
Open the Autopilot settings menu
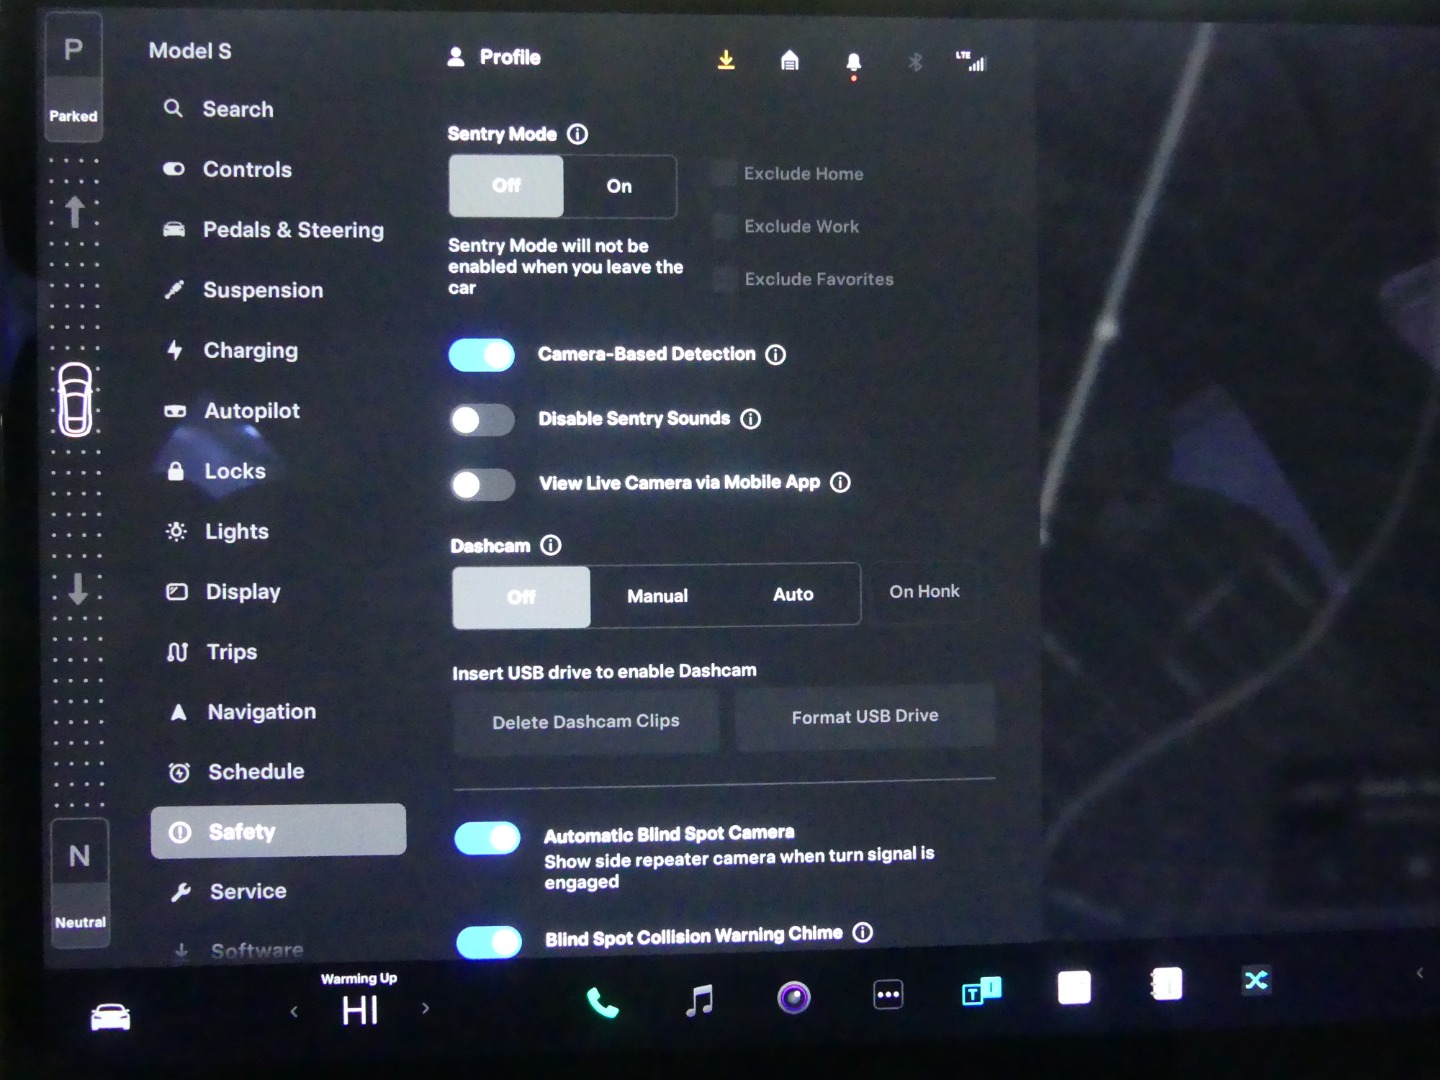[251, 411]
